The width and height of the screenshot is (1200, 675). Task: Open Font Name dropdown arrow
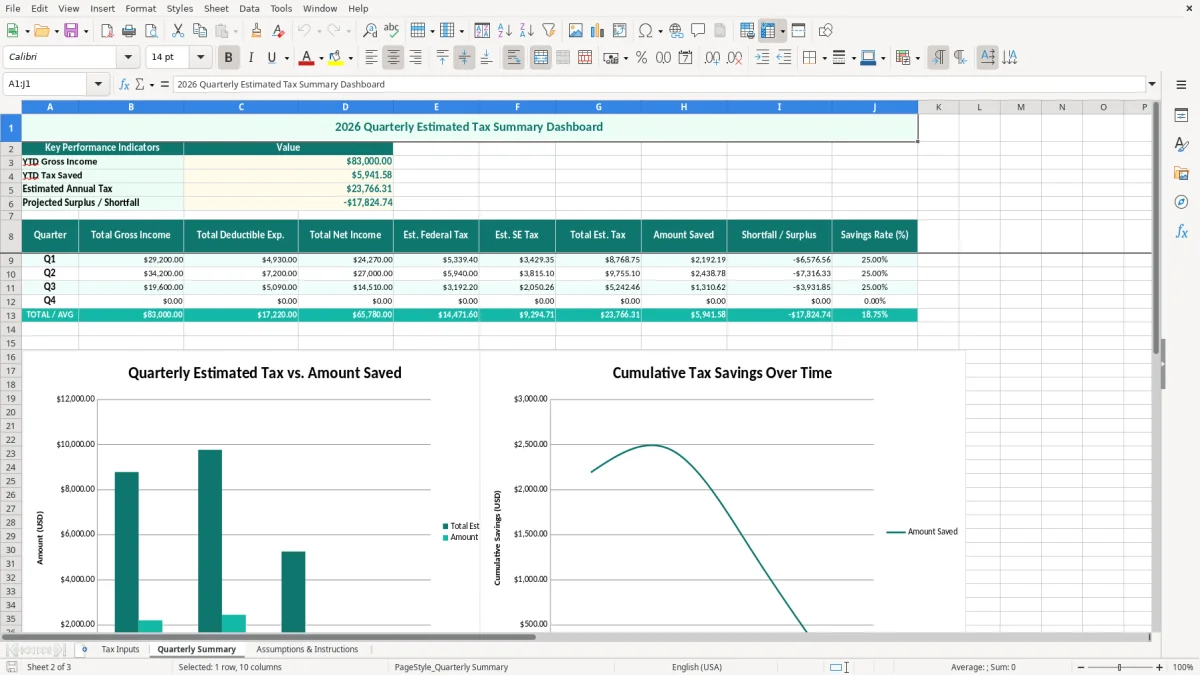click(x=127, y=58)
